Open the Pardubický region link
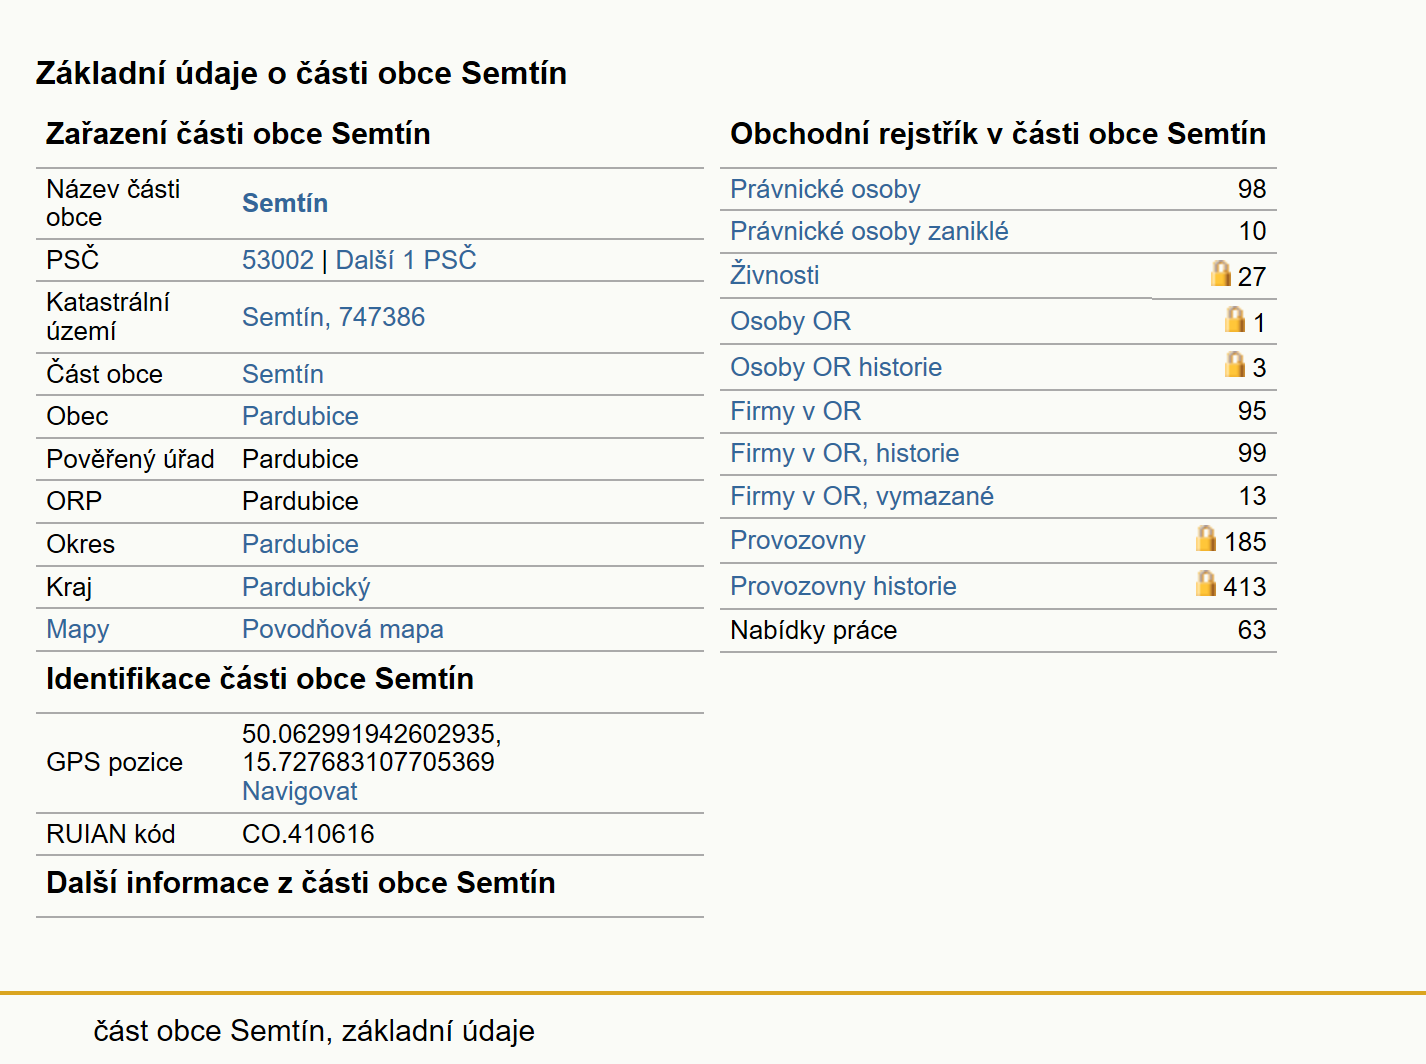Viewport: 1426px width, 1064px height. click(x=306, y=587)
